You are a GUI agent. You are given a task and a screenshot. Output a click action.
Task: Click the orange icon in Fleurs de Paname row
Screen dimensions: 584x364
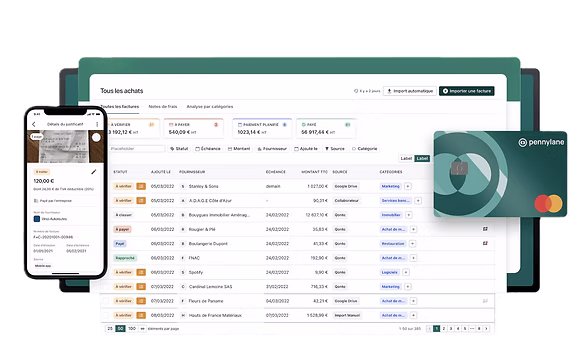[141, 301]
